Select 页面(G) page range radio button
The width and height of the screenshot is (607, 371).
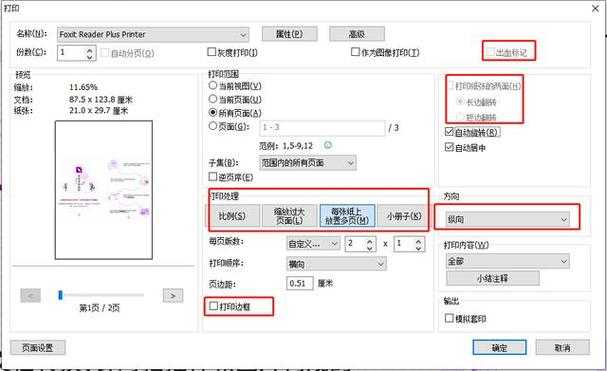click(213, 126)
